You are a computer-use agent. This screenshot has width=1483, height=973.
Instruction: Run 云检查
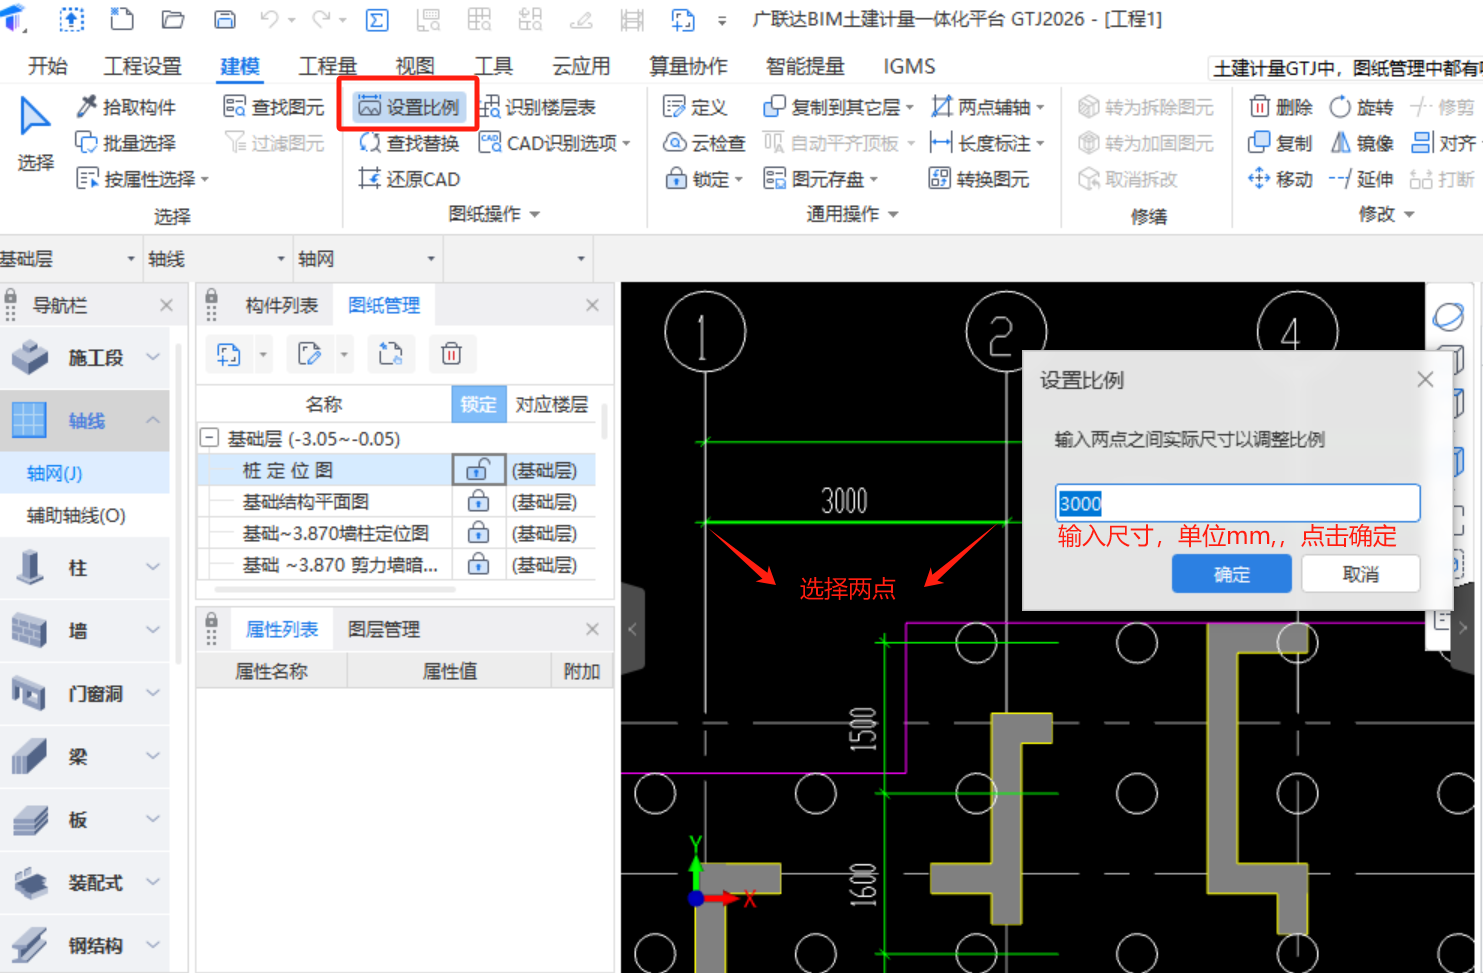click(x=705, y=143)
